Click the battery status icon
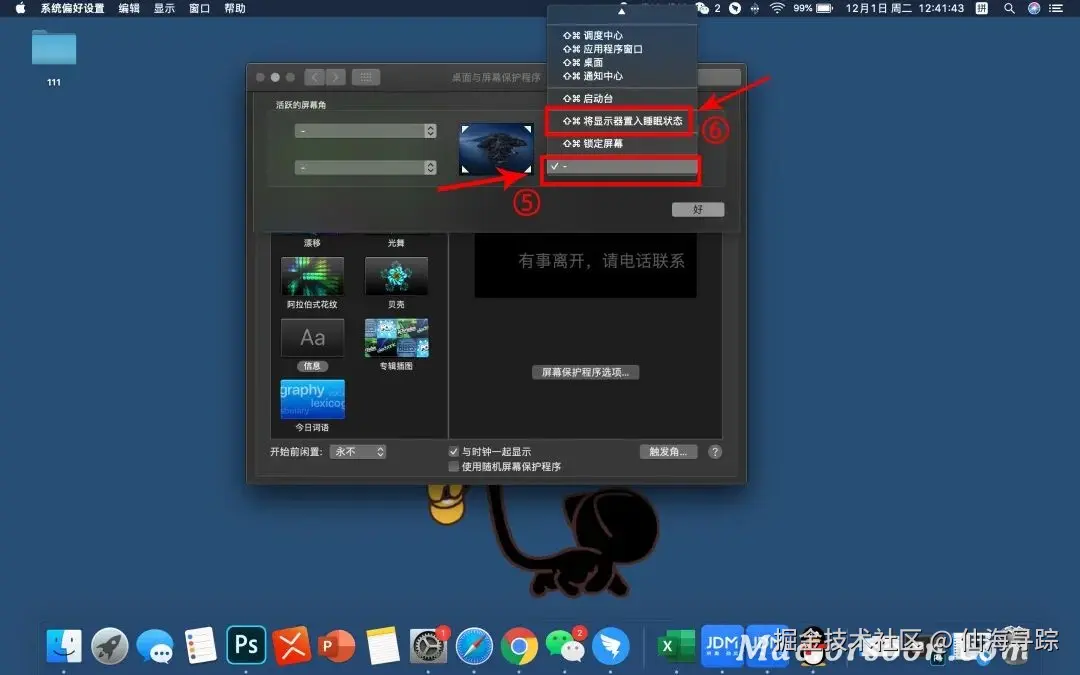1080x675 pixels. pos(824,8)
